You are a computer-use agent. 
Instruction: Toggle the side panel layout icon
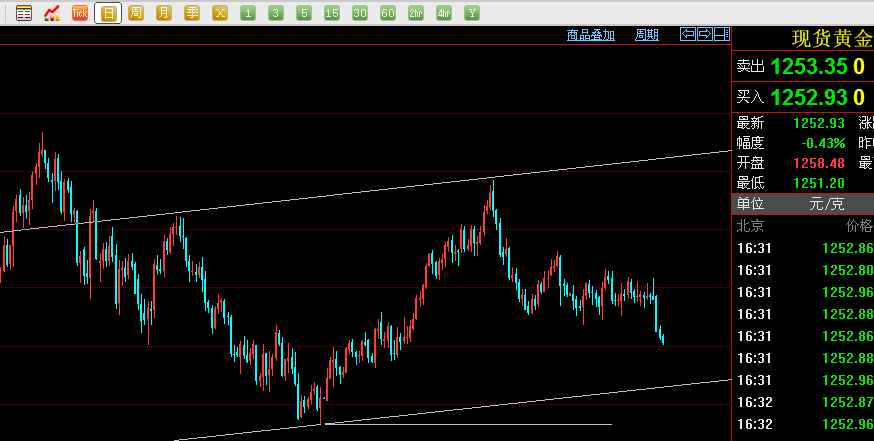pos(722,35)
